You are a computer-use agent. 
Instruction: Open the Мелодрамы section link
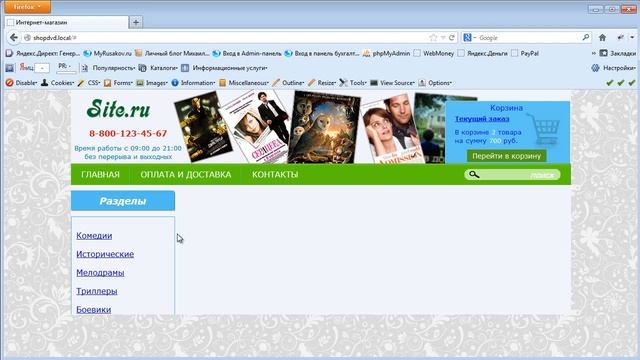tap(100, 272)
